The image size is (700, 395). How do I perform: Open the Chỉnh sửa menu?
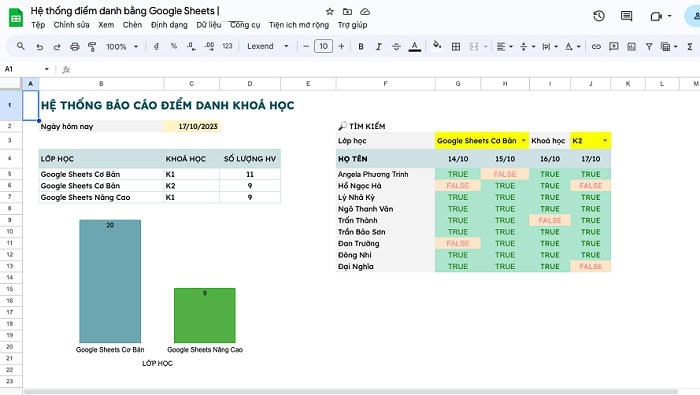(x=71, y=25)
